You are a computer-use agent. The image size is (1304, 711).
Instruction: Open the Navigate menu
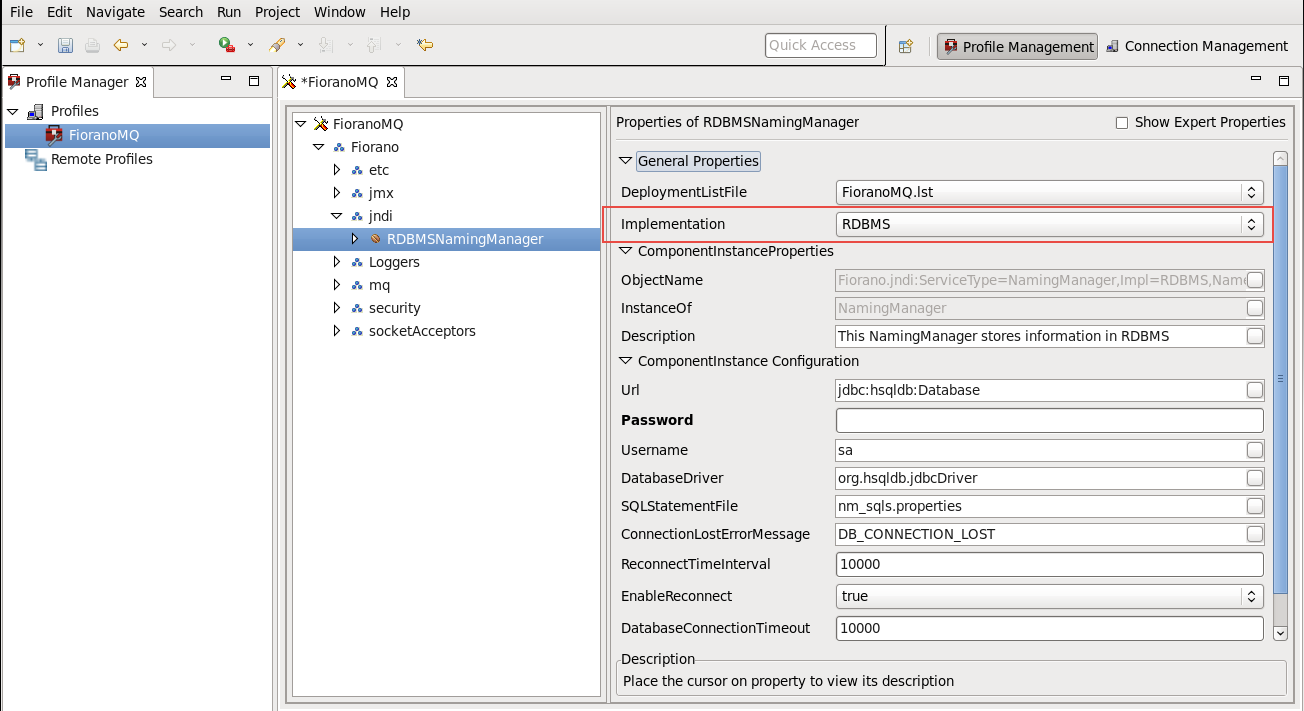point(115,12)
